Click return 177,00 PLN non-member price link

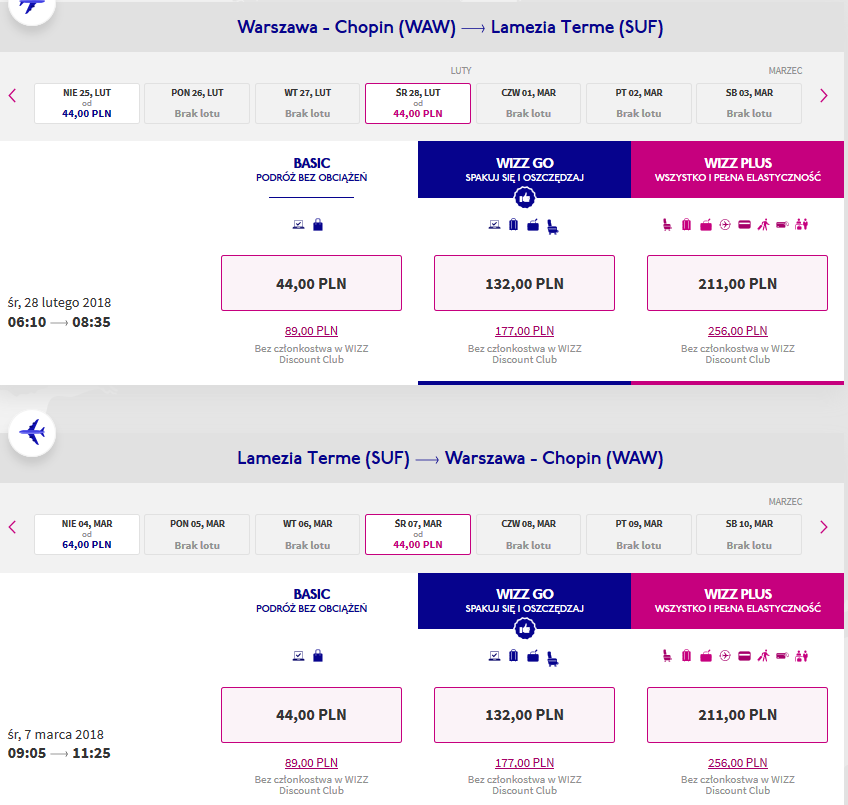pyautogui.click(x=525, y=762)
